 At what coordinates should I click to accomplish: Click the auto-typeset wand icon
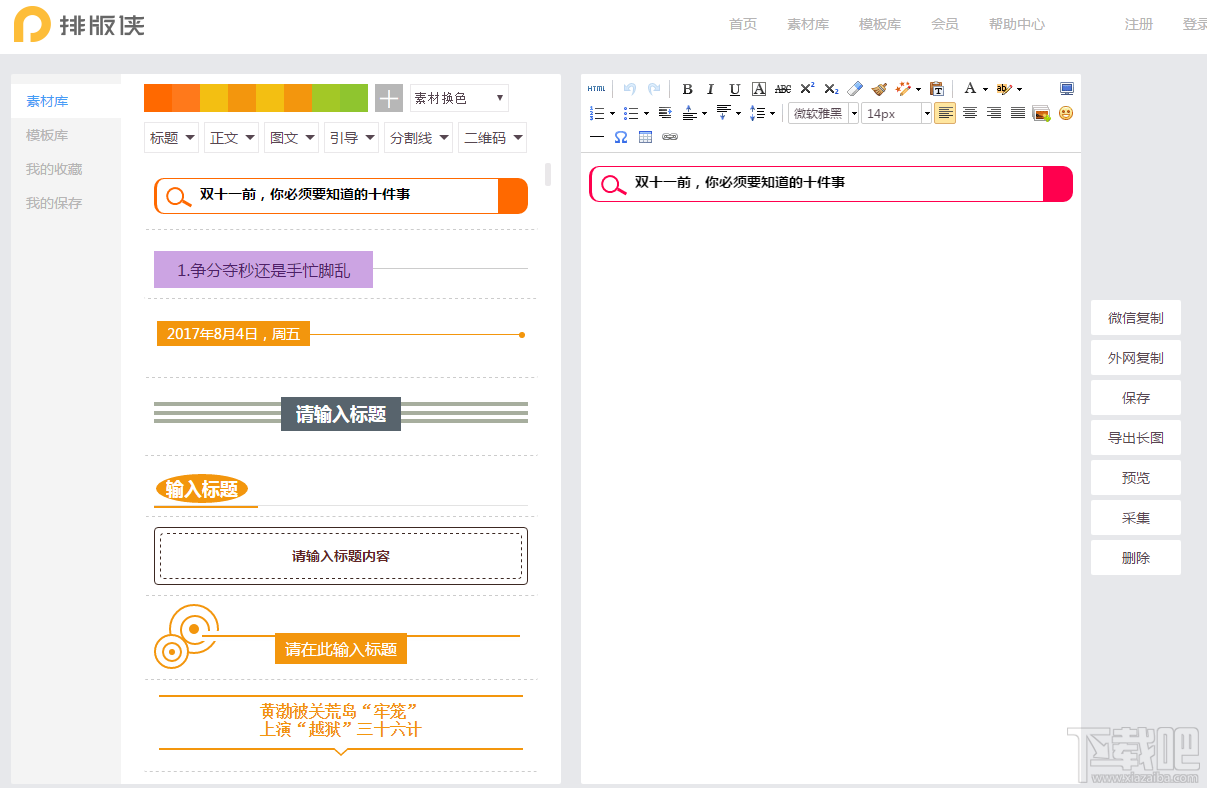point(903,89)
